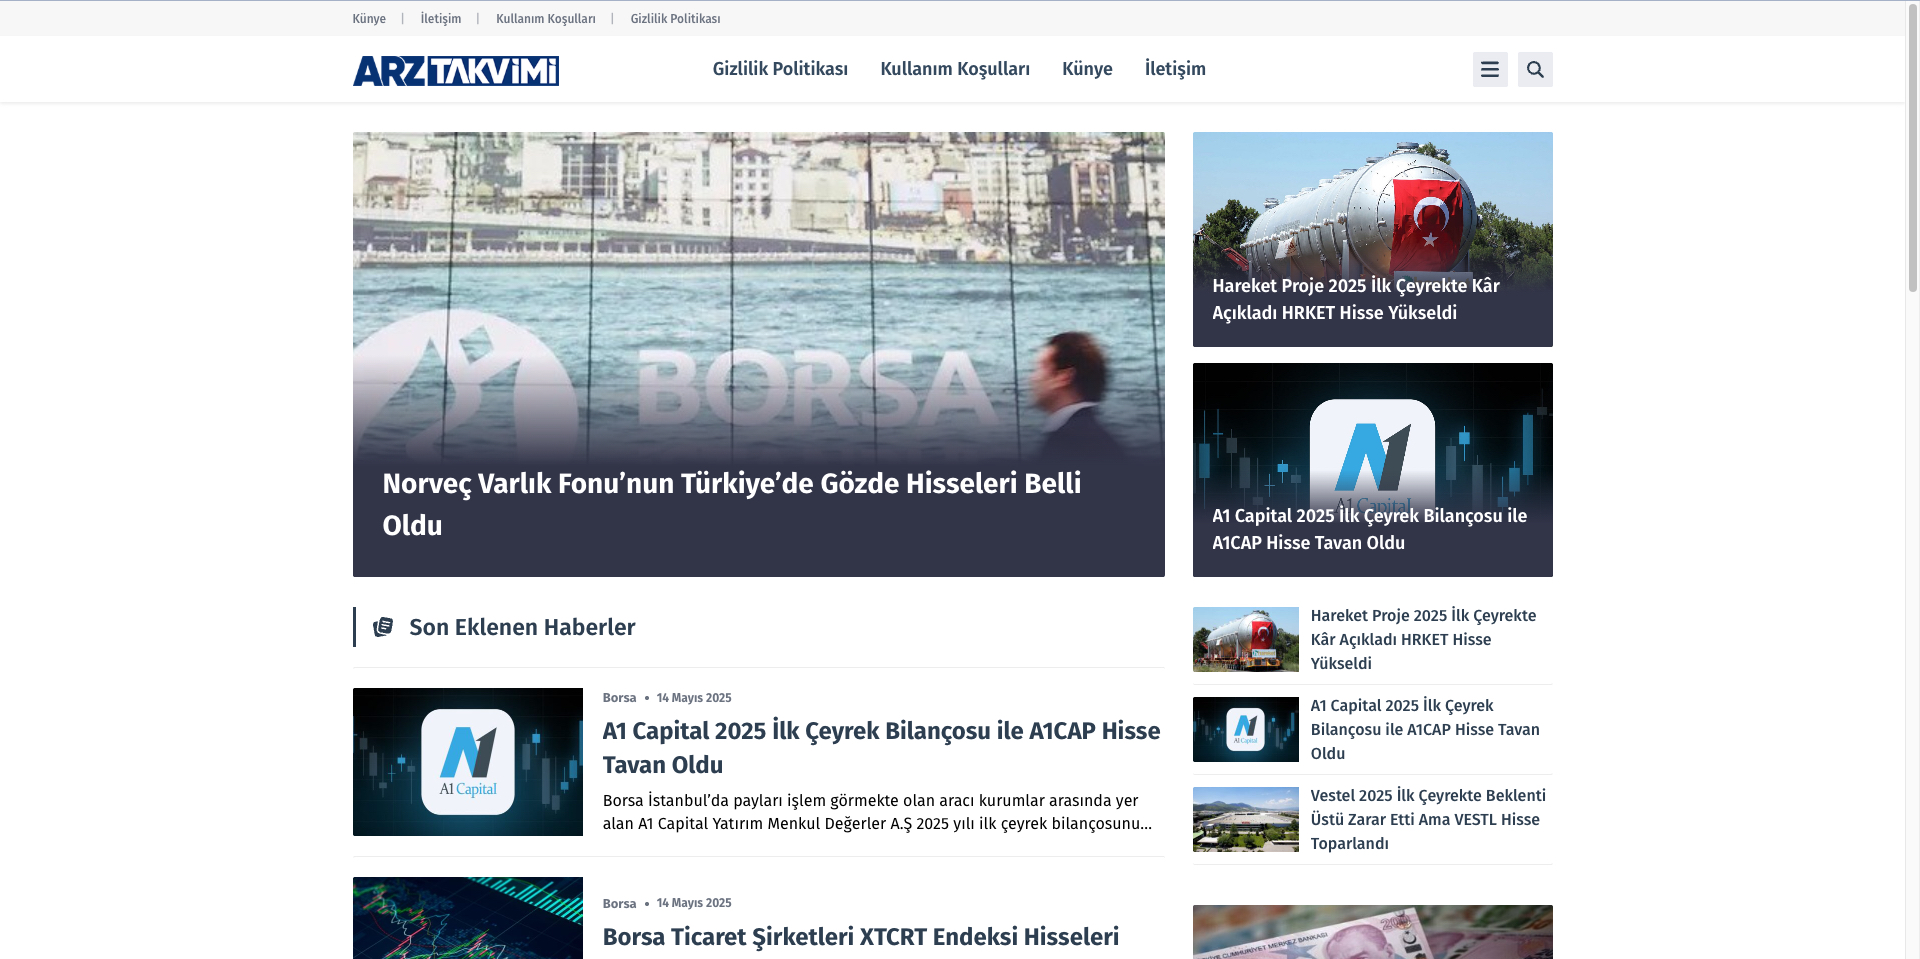Open sidebar list link Hareket Proje 2025 İlk Çeyrekte
Screen dimensions: 1920x959
[x=1423, y=639]
